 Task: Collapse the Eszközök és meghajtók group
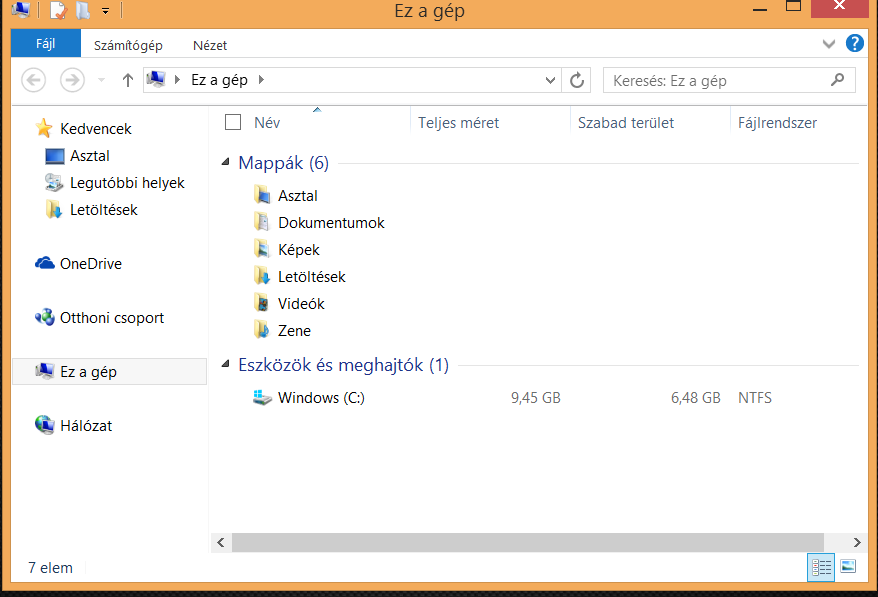pos(226,365)
